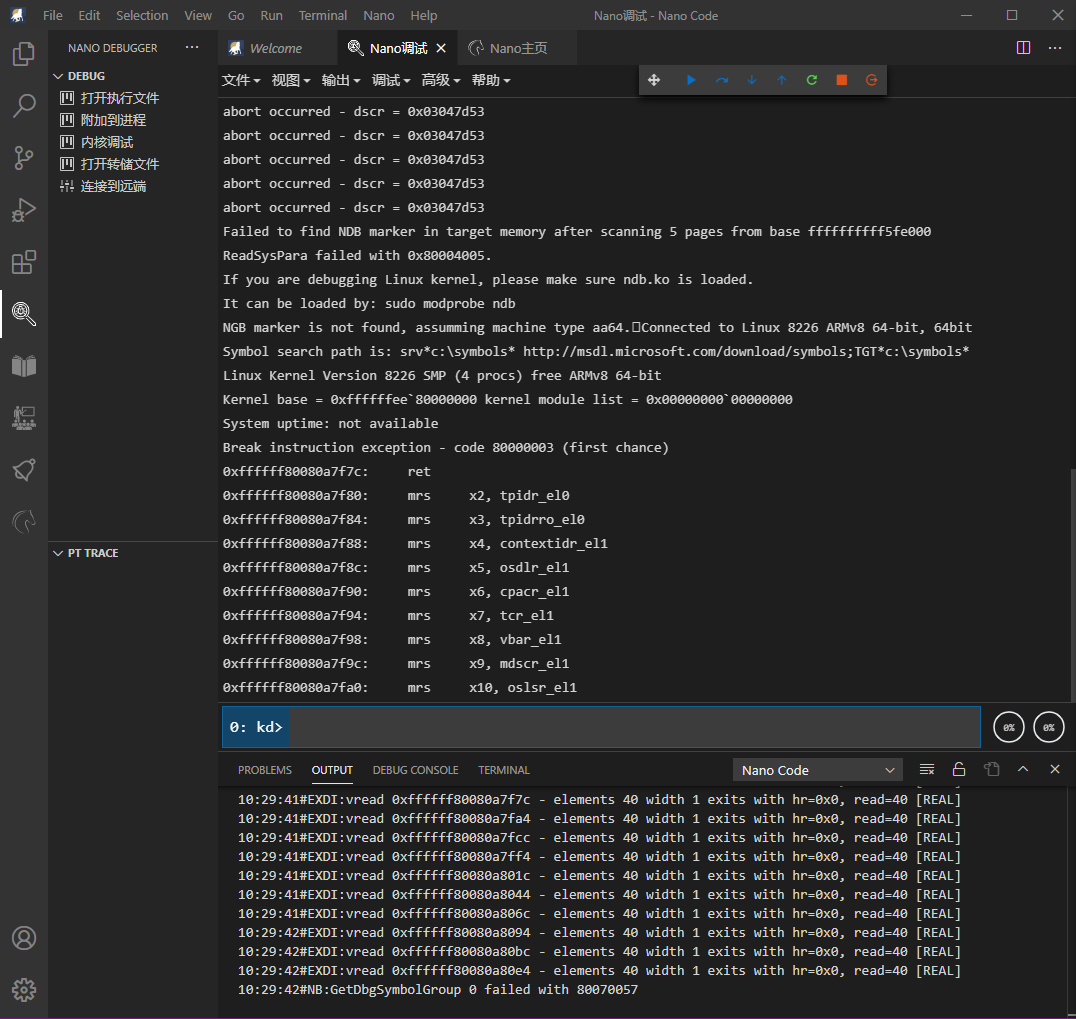This screenshot has height=1019, width=1076.
Task: Open output log in editor
Action: (x=992, y=769)
